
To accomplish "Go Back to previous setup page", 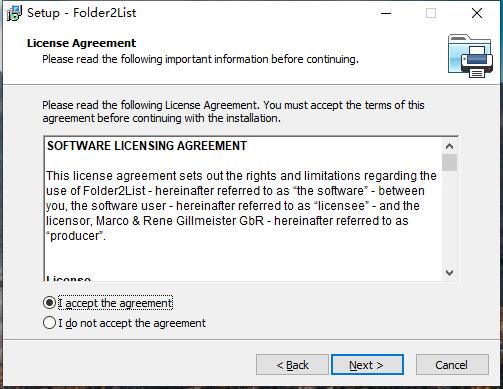I will pyautogui.click(x=292, y=365).
